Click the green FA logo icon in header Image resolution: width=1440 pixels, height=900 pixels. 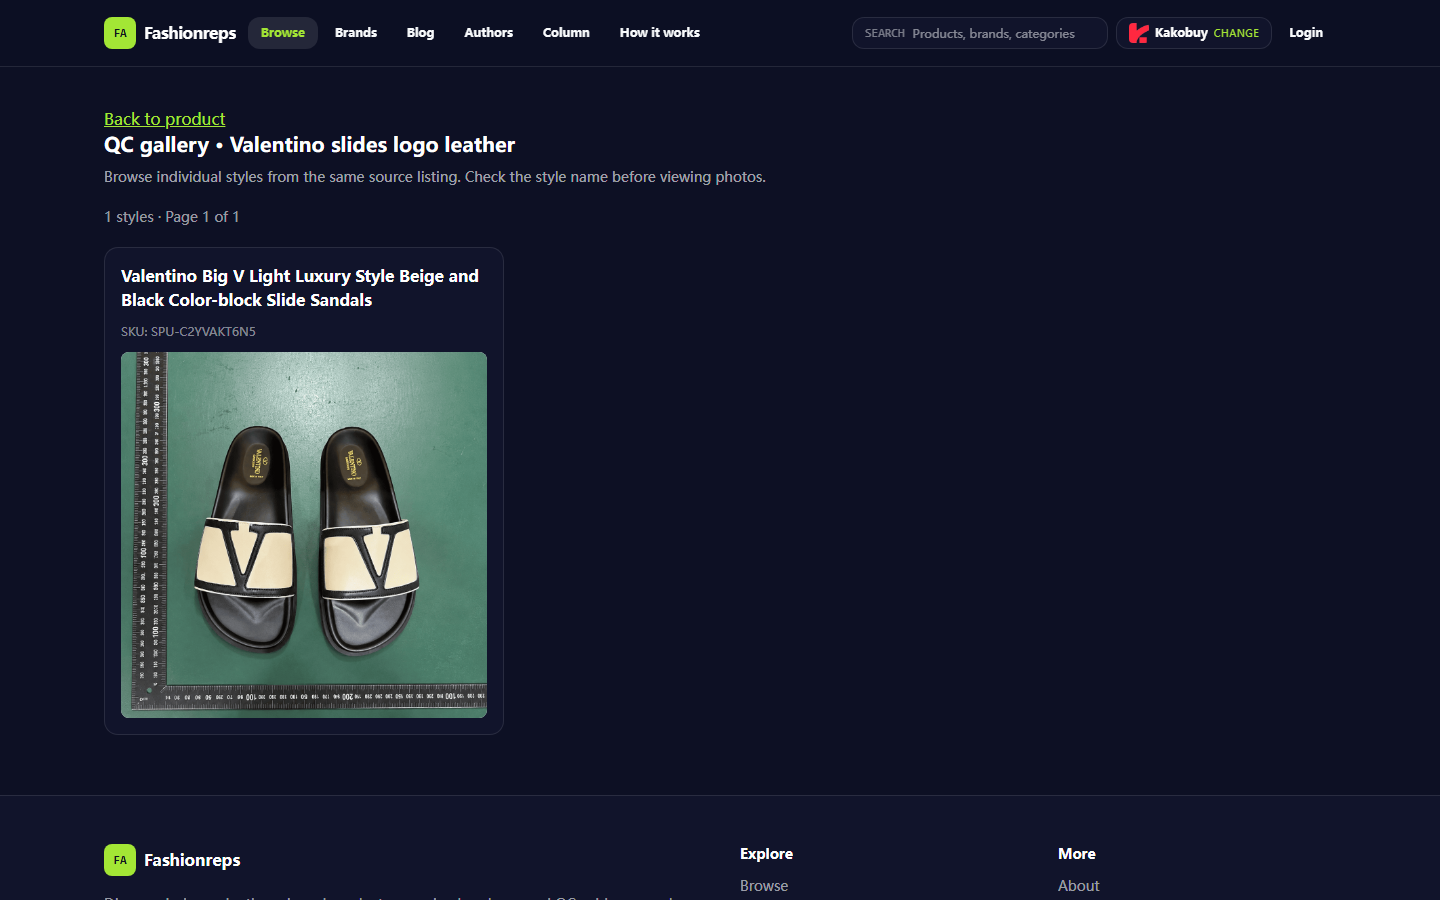120,33
